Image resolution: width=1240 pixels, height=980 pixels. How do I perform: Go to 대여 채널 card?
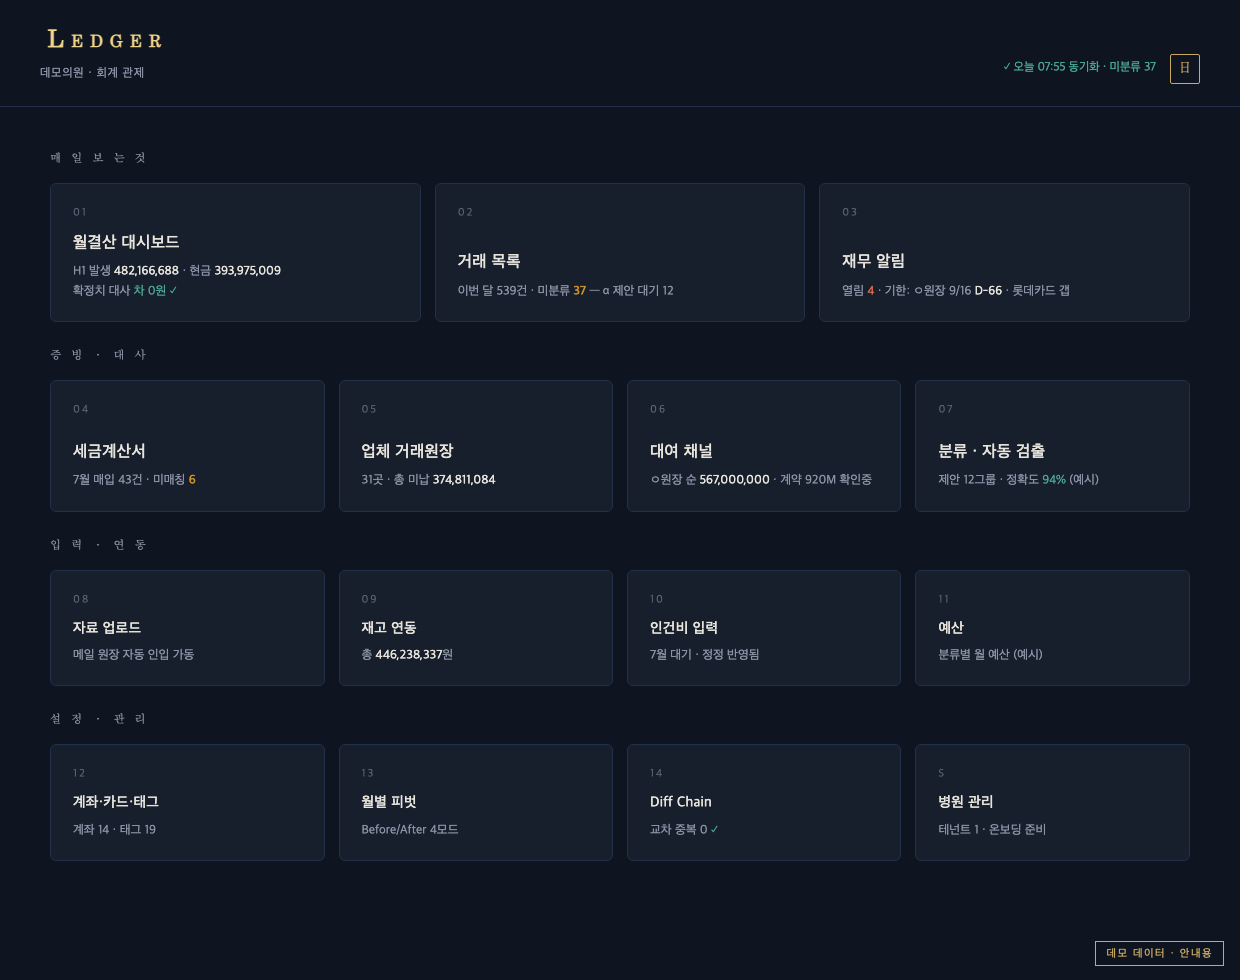tap(764, 446)
